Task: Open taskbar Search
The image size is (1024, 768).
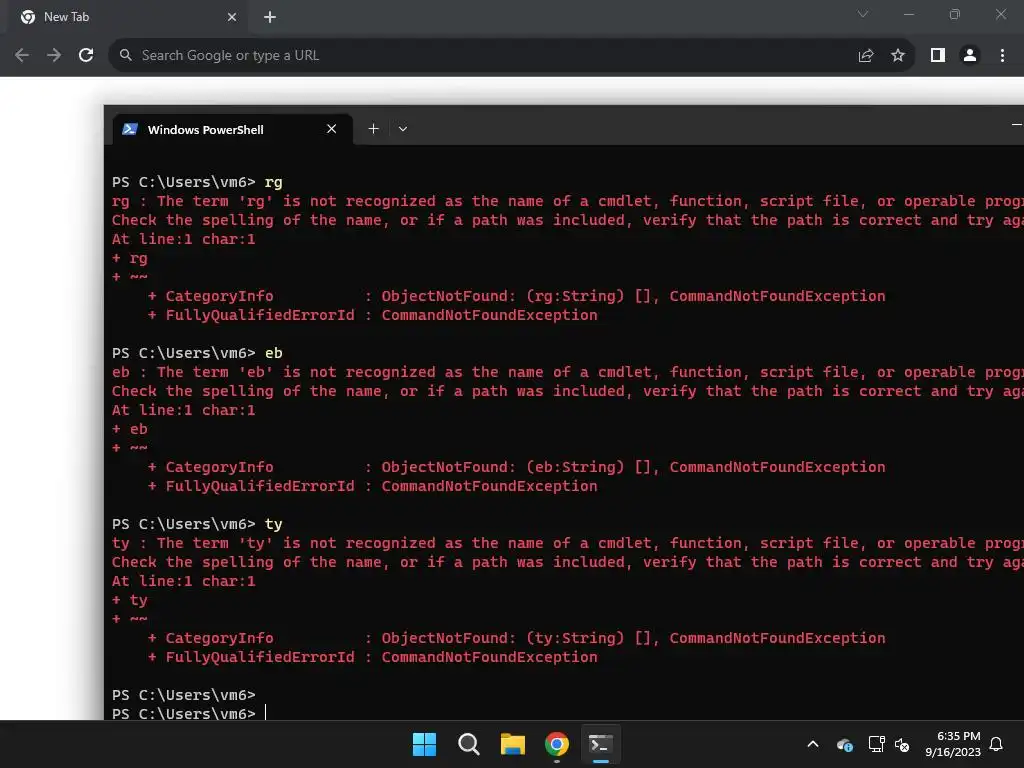Action: (x=468, y=744)
